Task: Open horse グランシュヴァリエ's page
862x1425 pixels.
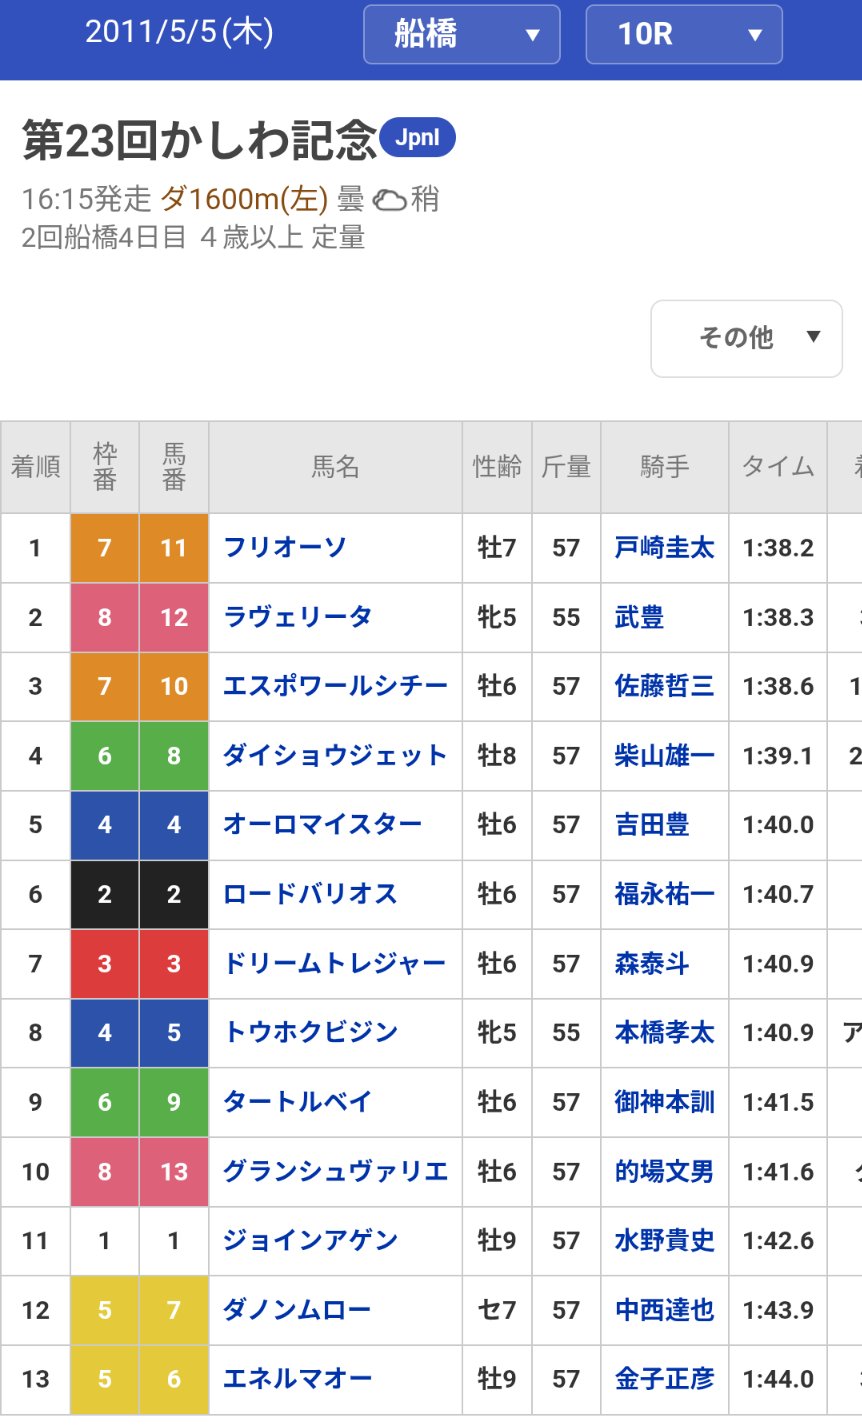Action: pyautogui.click(x=335, y=1171)
